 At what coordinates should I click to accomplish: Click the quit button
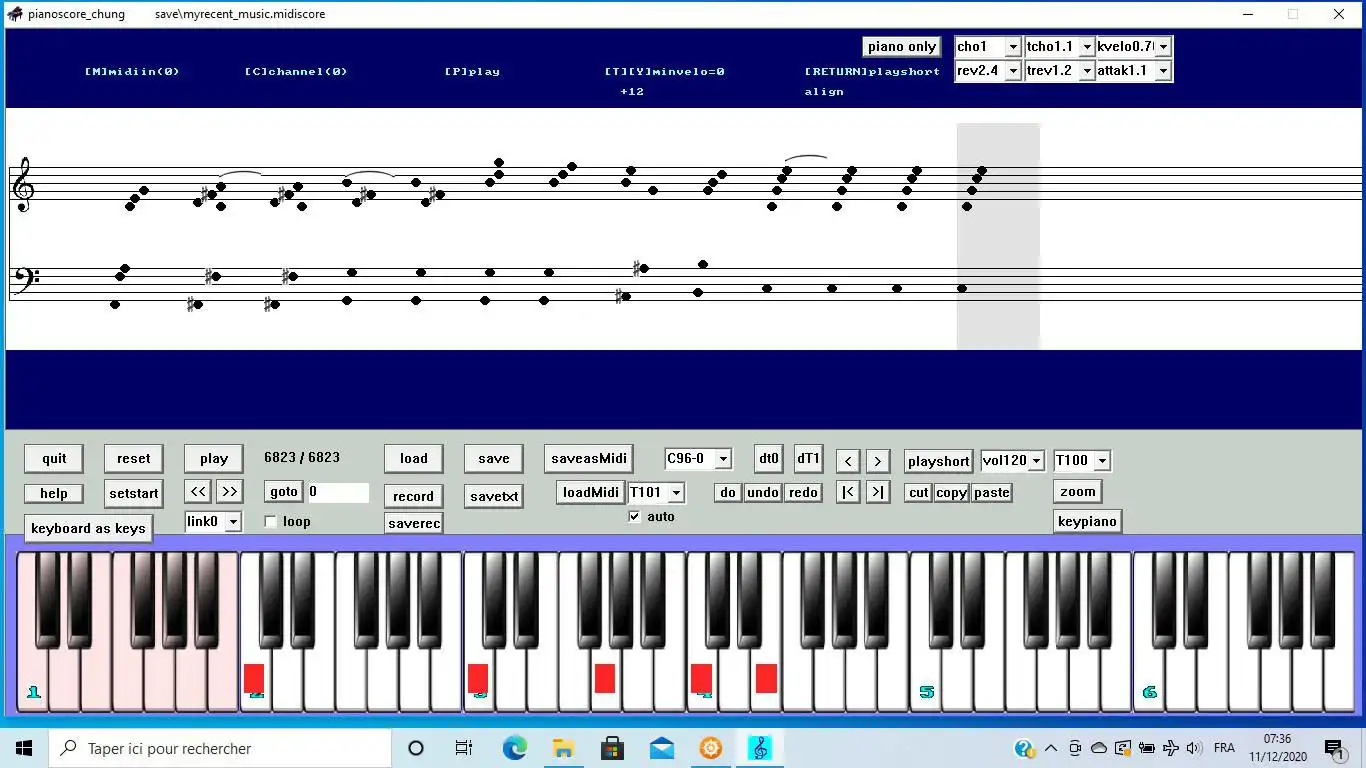coord(54,459)
